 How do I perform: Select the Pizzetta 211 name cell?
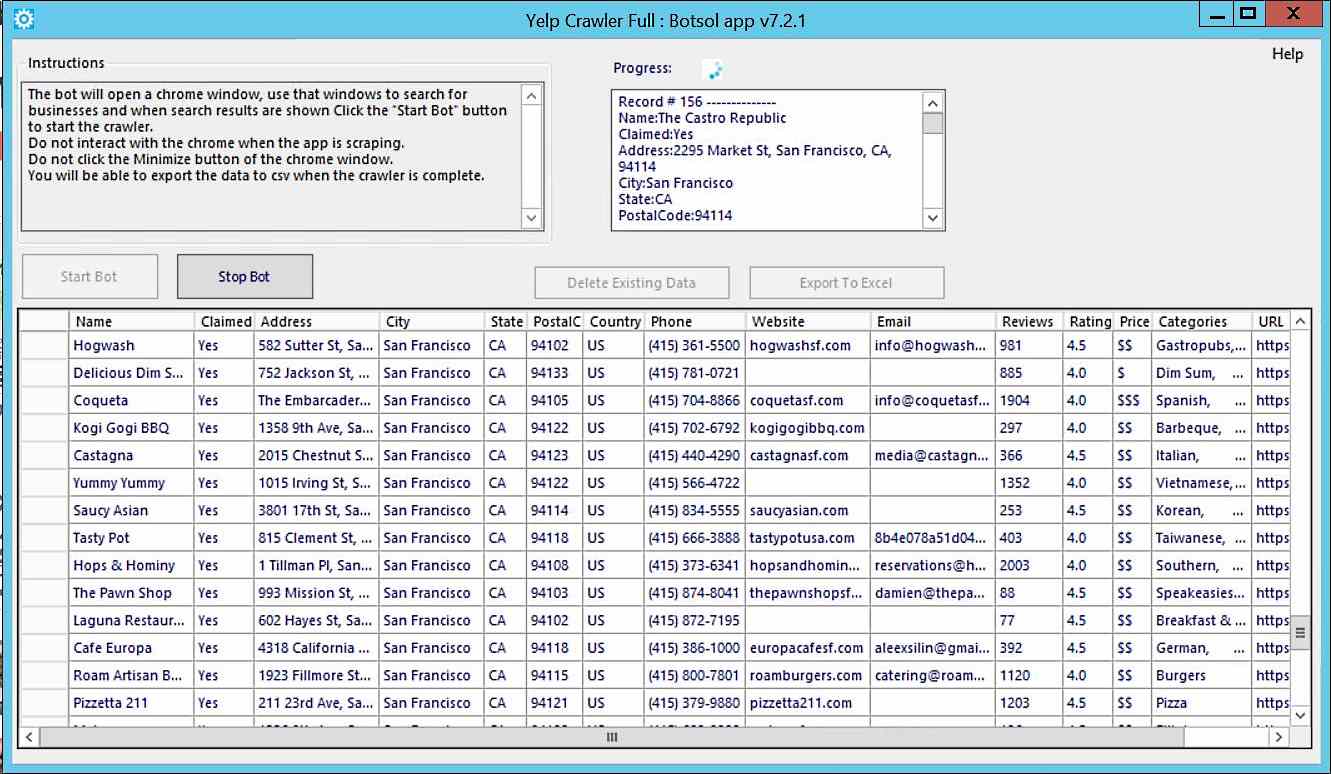[x=132, y=703]
